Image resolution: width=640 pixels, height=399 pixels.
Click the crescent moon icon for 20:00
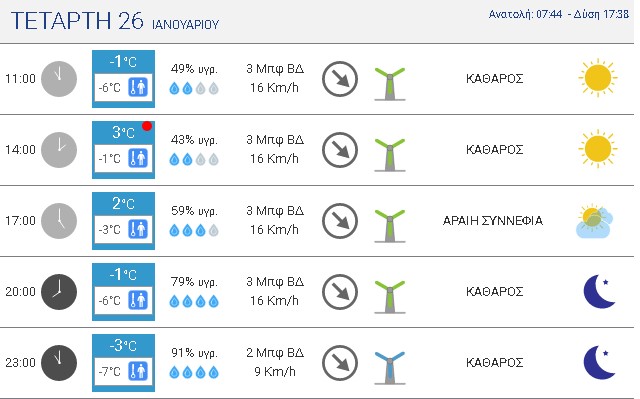click(x=599, y=291)
